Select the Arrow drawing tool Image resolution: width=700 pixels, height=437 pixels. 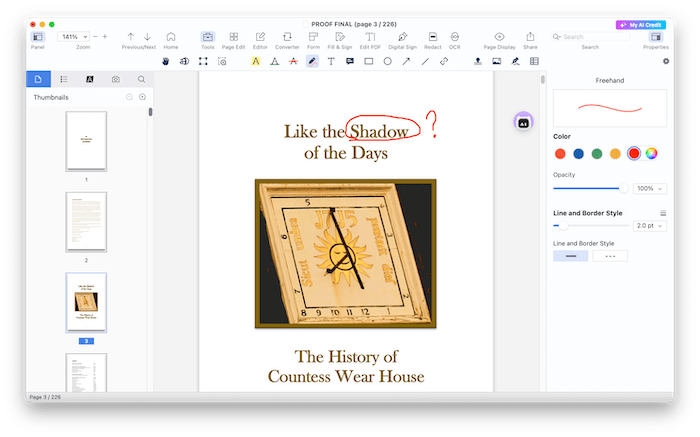pos(406,61)
